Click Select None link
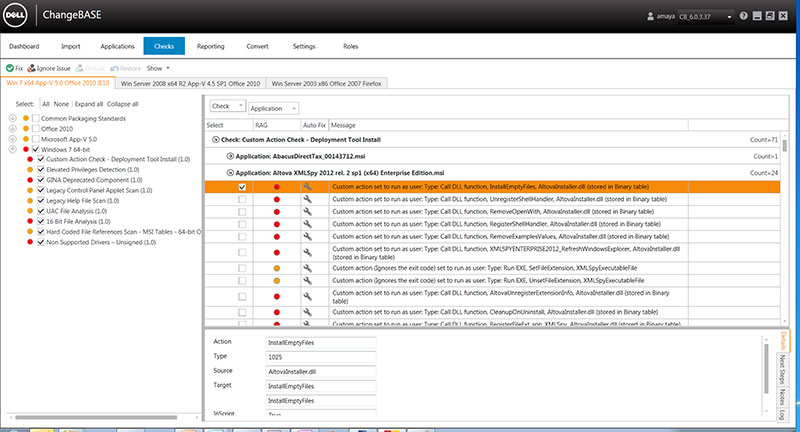The image size is (800, 432). pyautogui.click(x=61, y=104)
